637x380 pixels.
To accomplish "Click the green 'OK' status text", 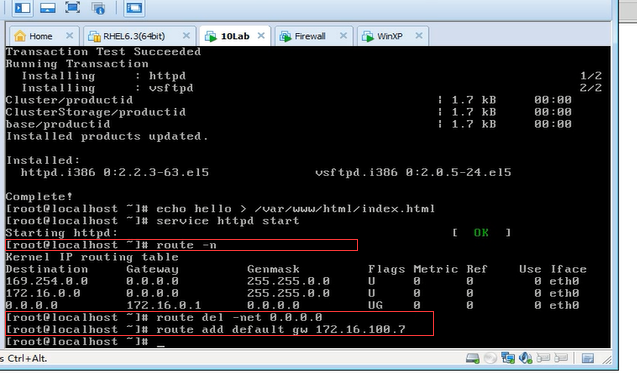I will click(x=481, y=233).
